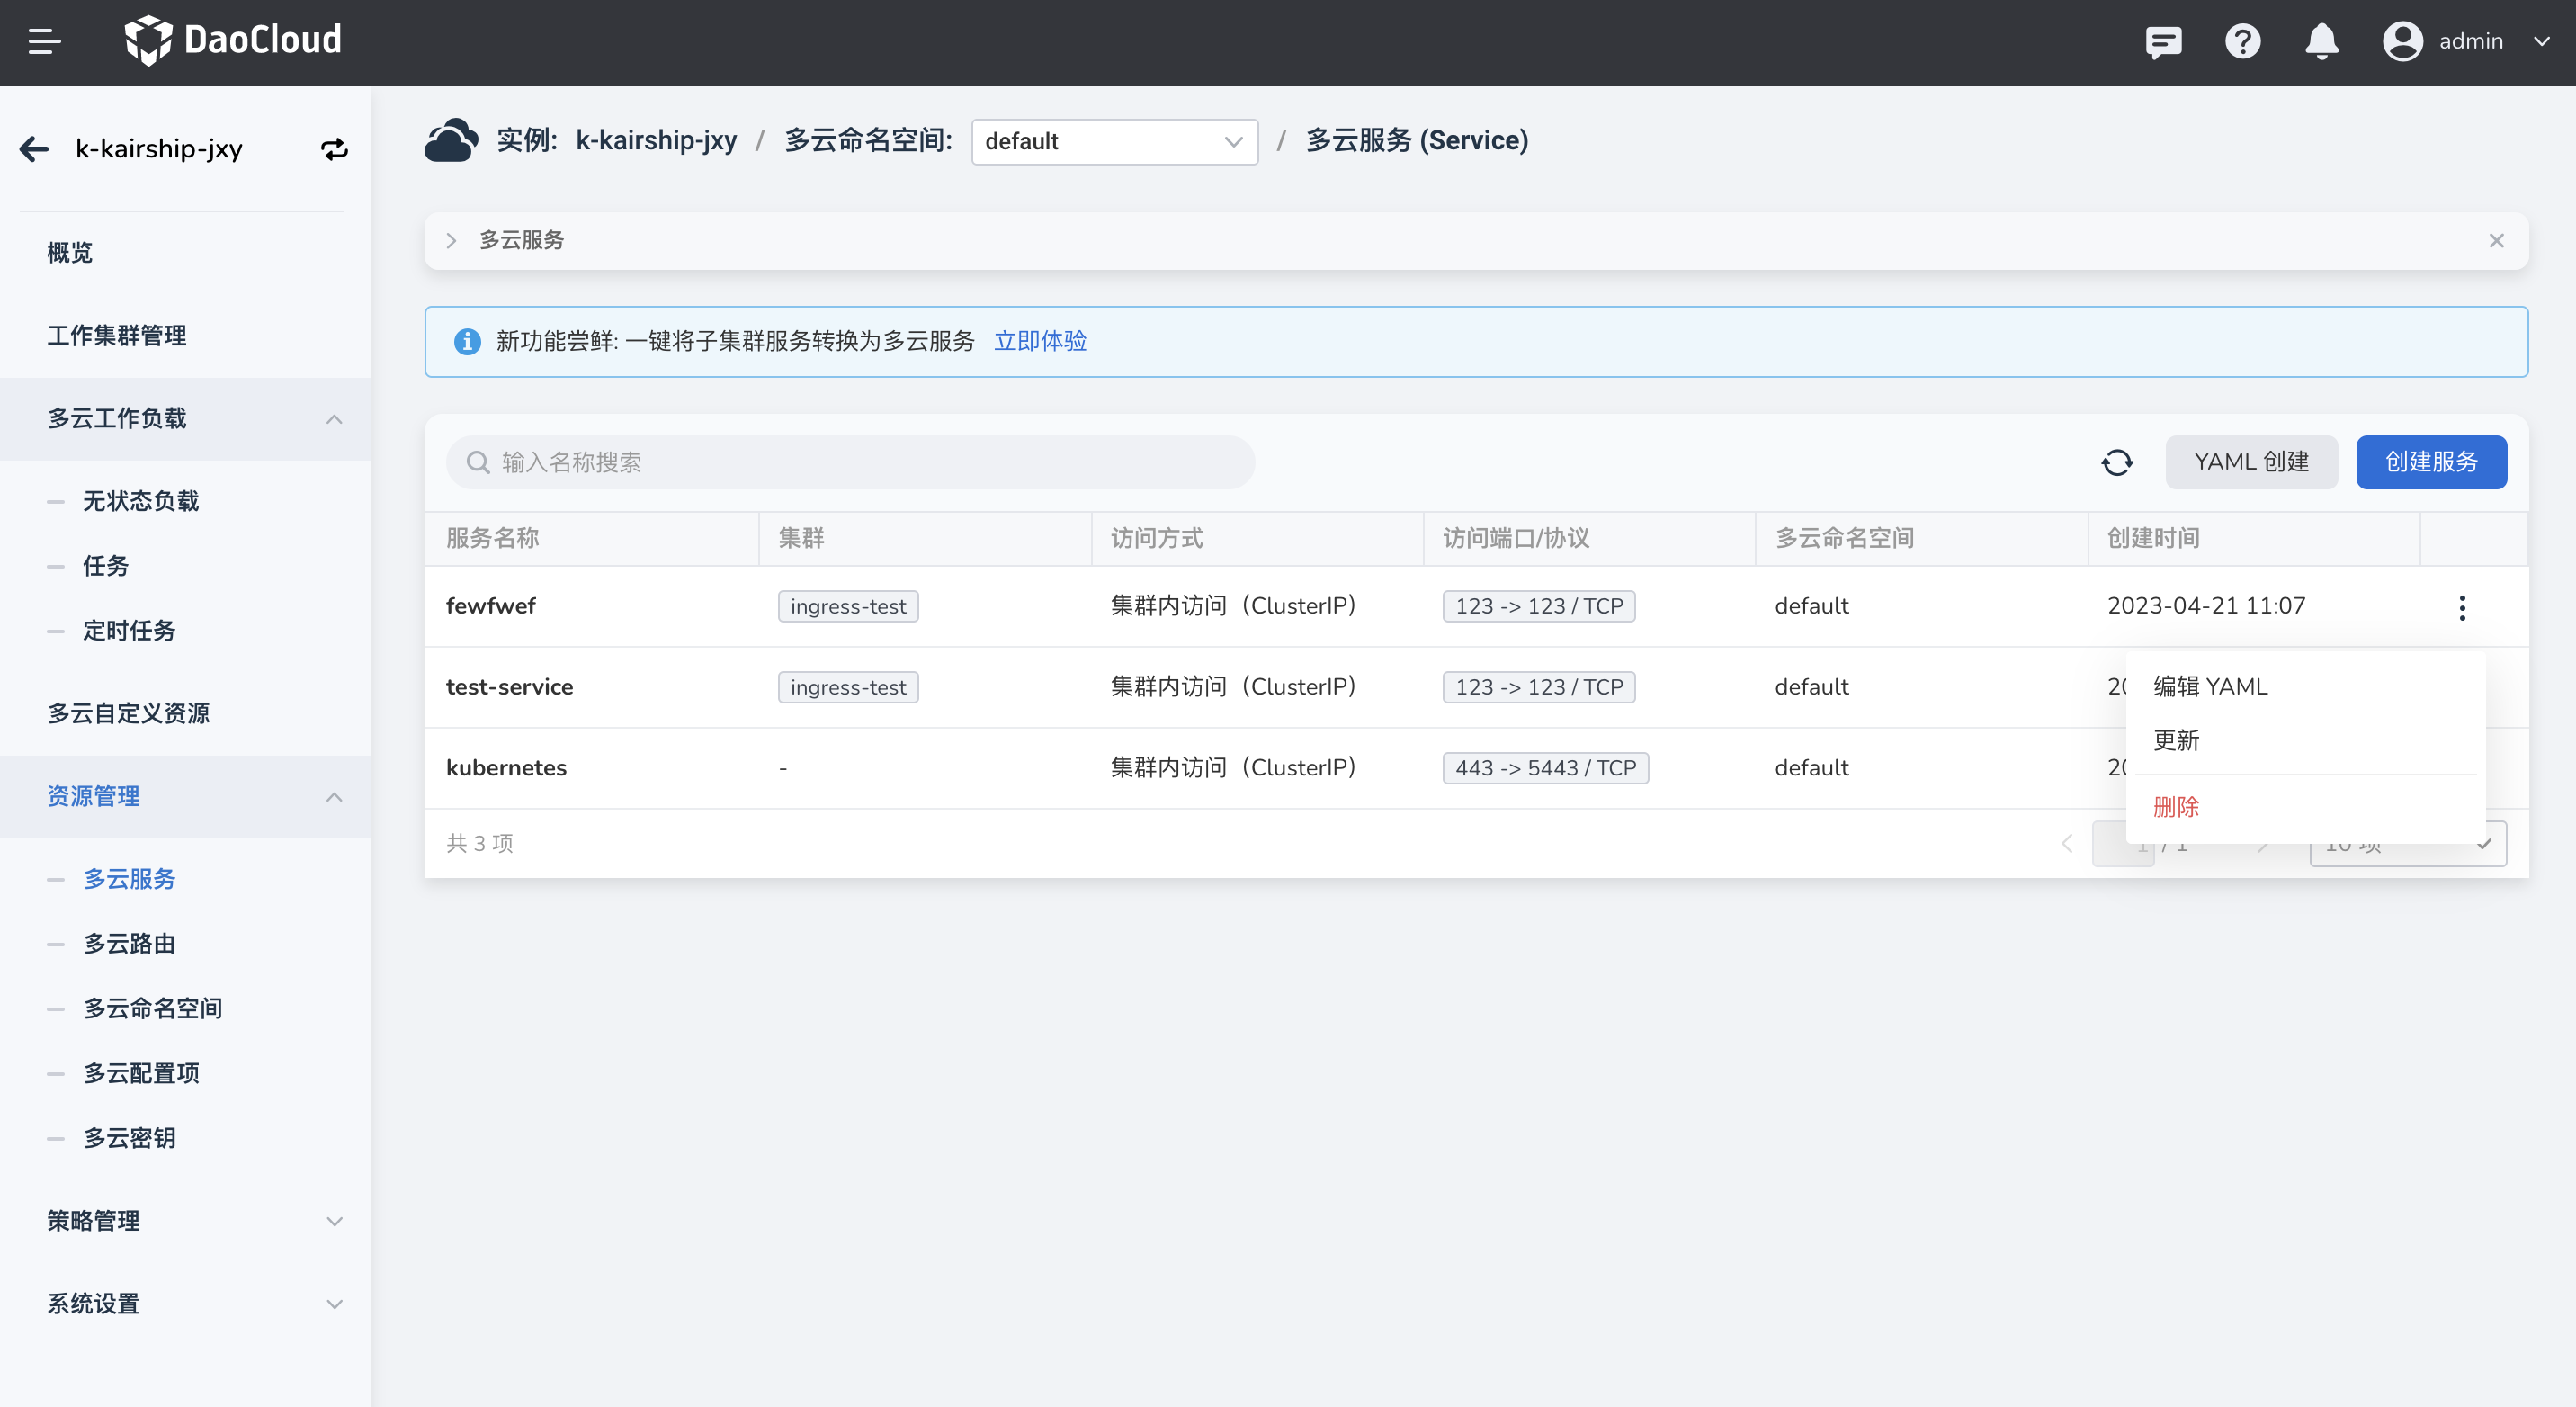2576x1407 pixels.
Task: Click the ingress-test tag in fewfwef row
Action: pyautogui.click(x=848, y=606)
